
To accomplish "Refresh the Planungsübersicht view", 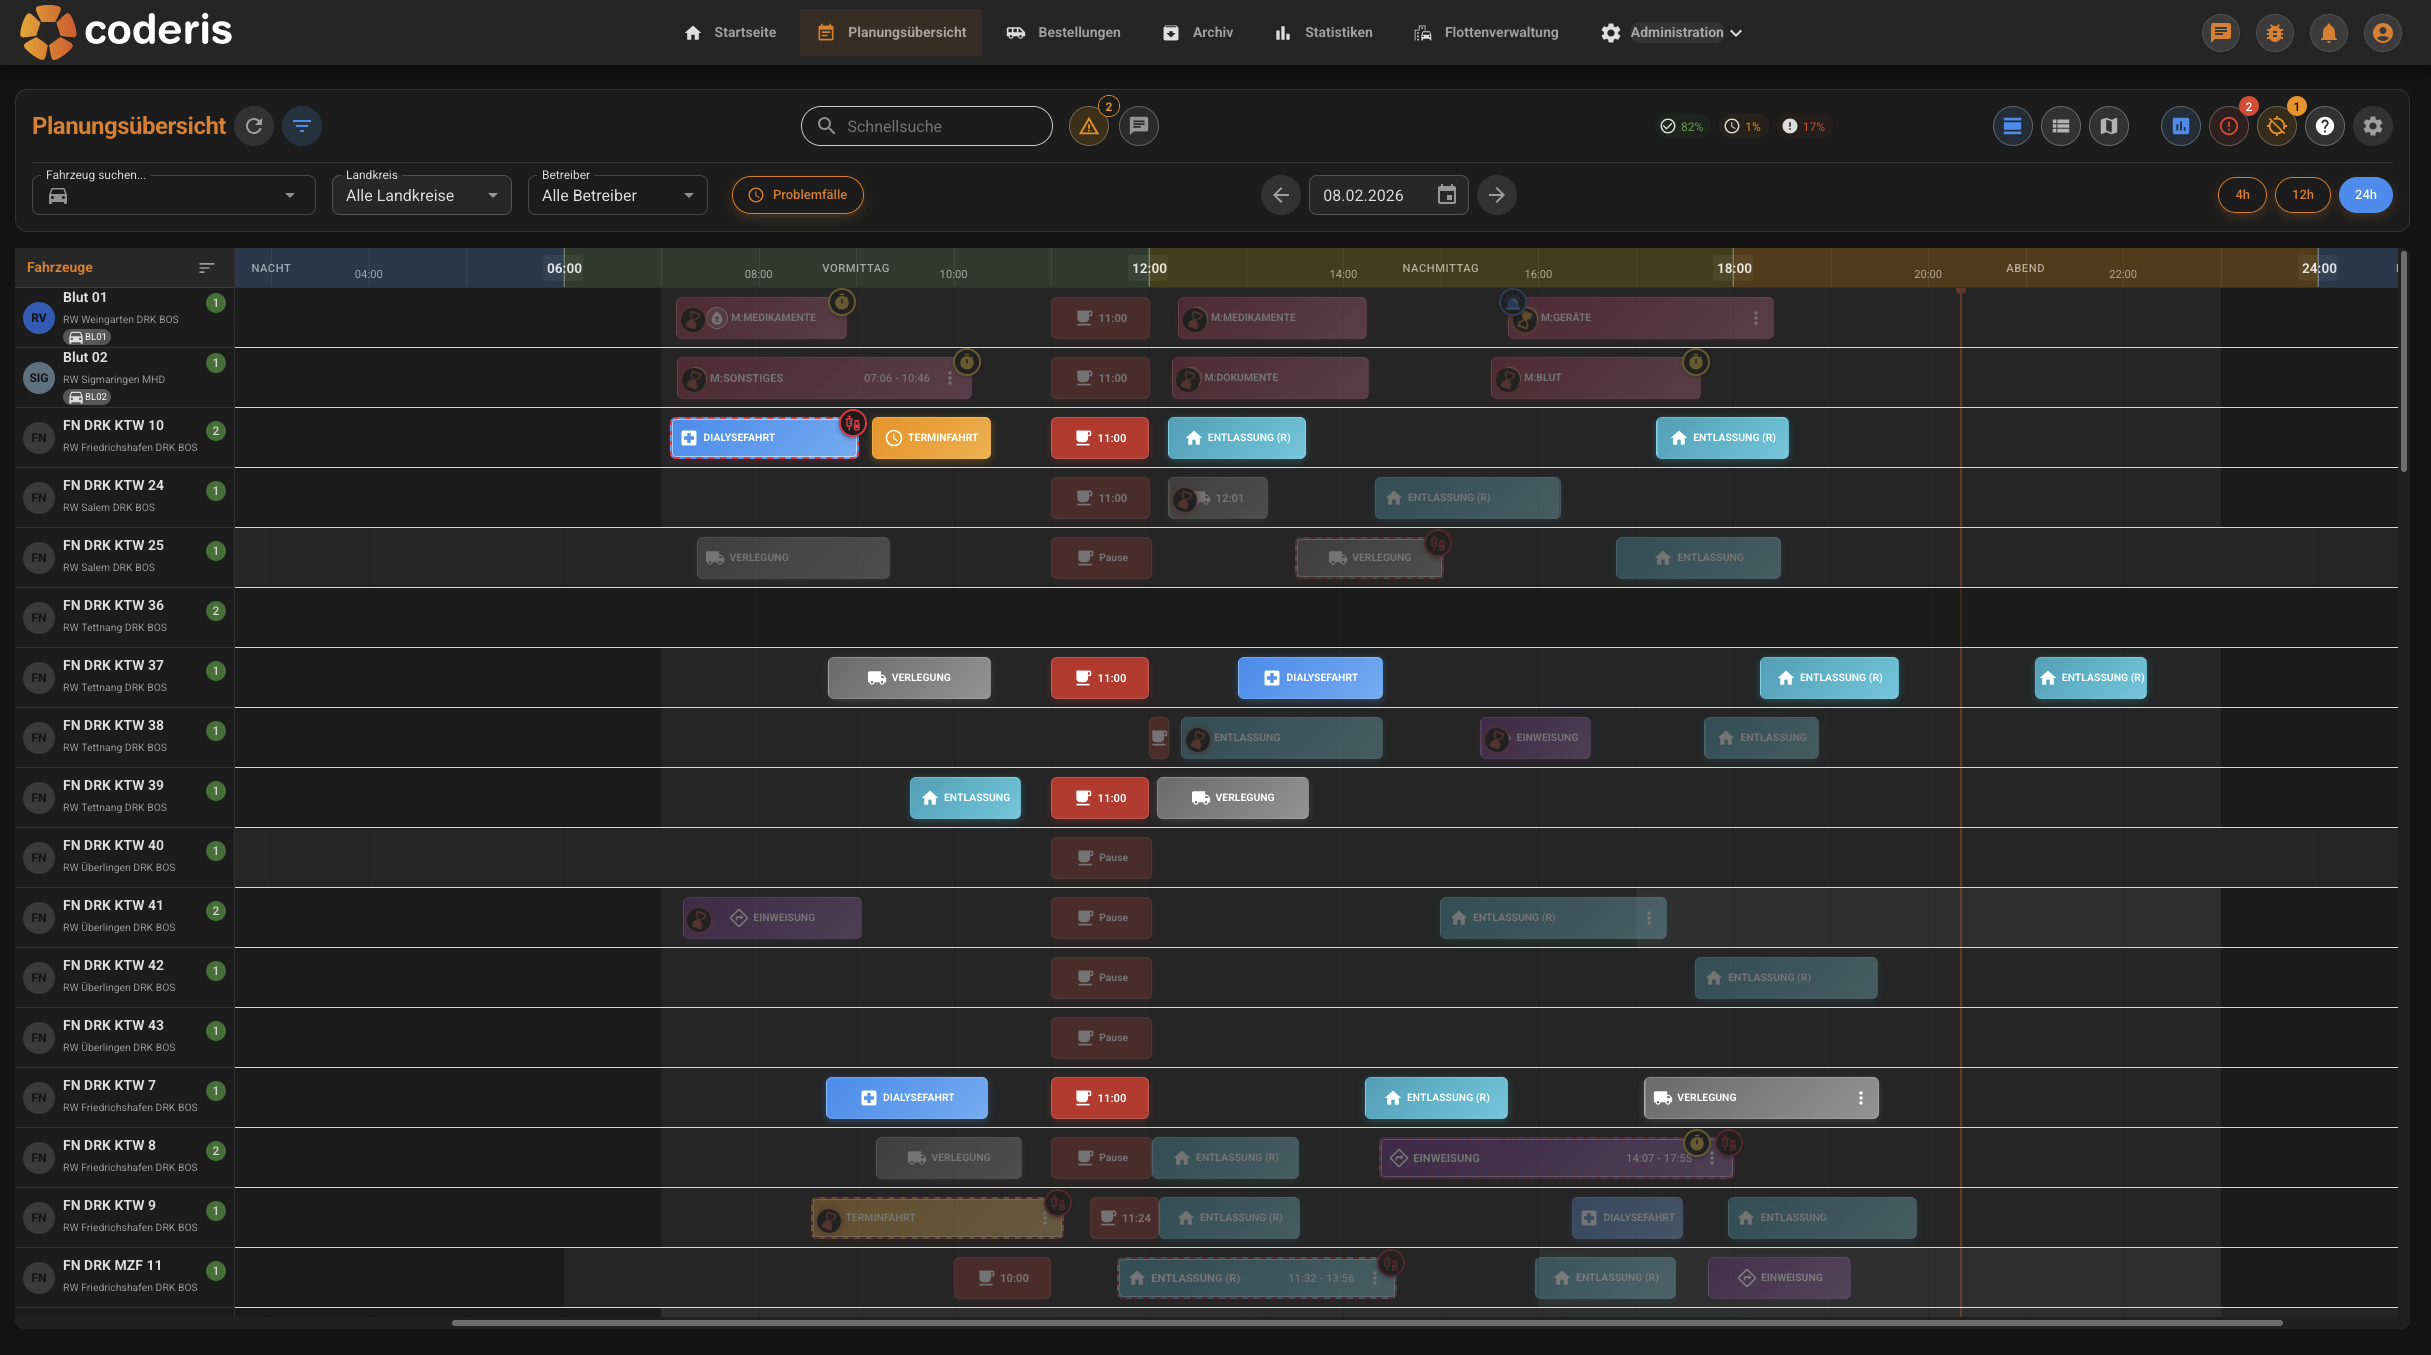I will click(255, 126).
